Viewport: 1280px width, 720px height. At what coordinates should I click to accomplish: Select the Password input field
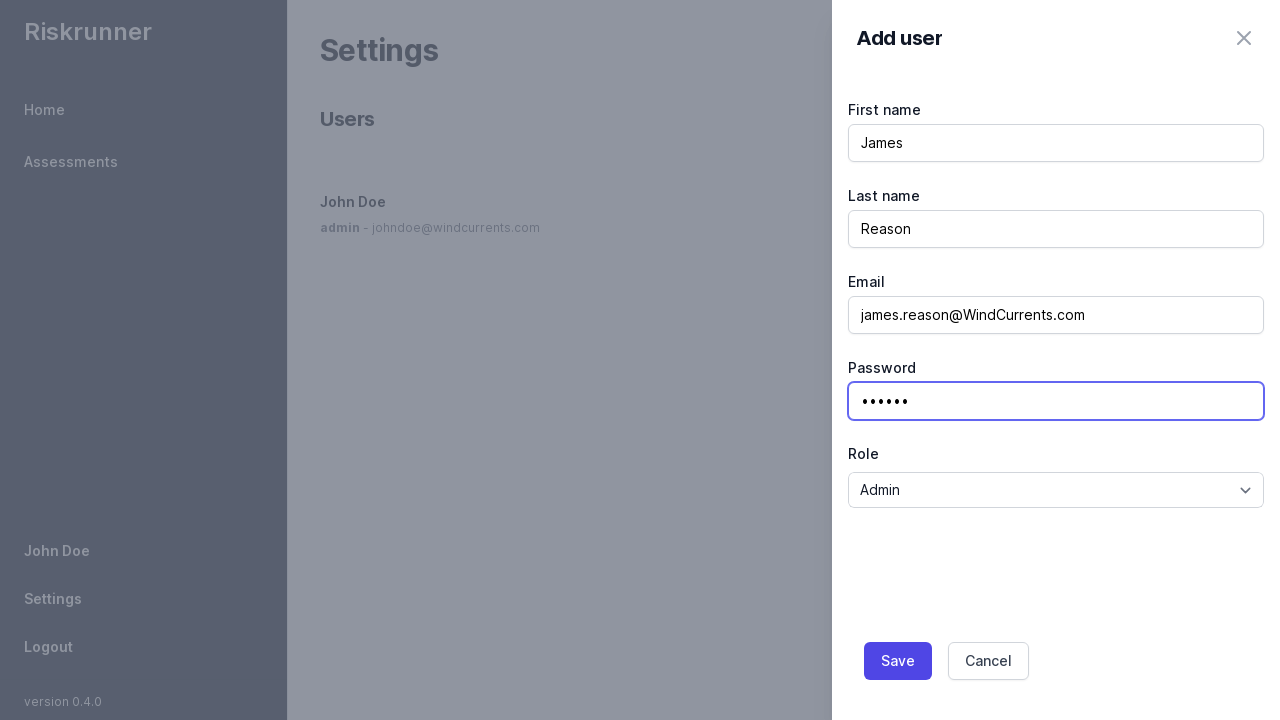click(1055, 401)
